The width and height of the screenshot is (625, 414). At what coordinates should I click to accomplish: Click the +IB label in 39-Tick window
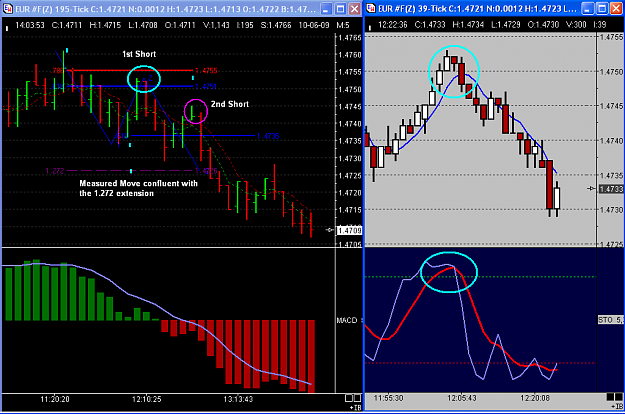tap(617, 406)
